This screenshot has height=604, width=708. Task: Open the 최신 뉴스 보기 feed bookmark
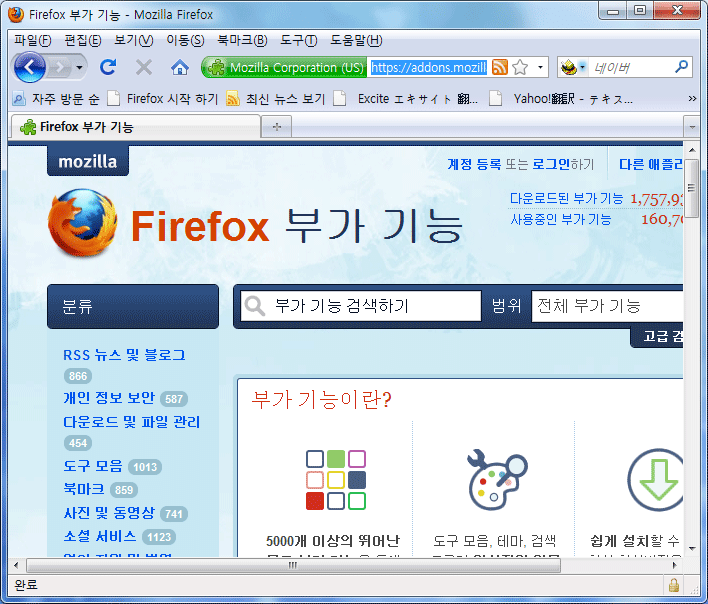tap(276, 99)
